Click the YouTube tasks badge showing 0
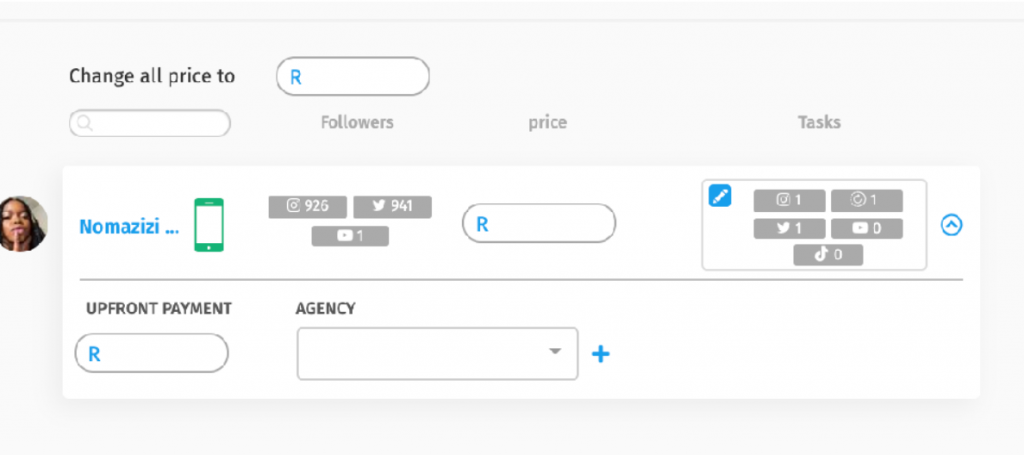 [x=867, y=228]
